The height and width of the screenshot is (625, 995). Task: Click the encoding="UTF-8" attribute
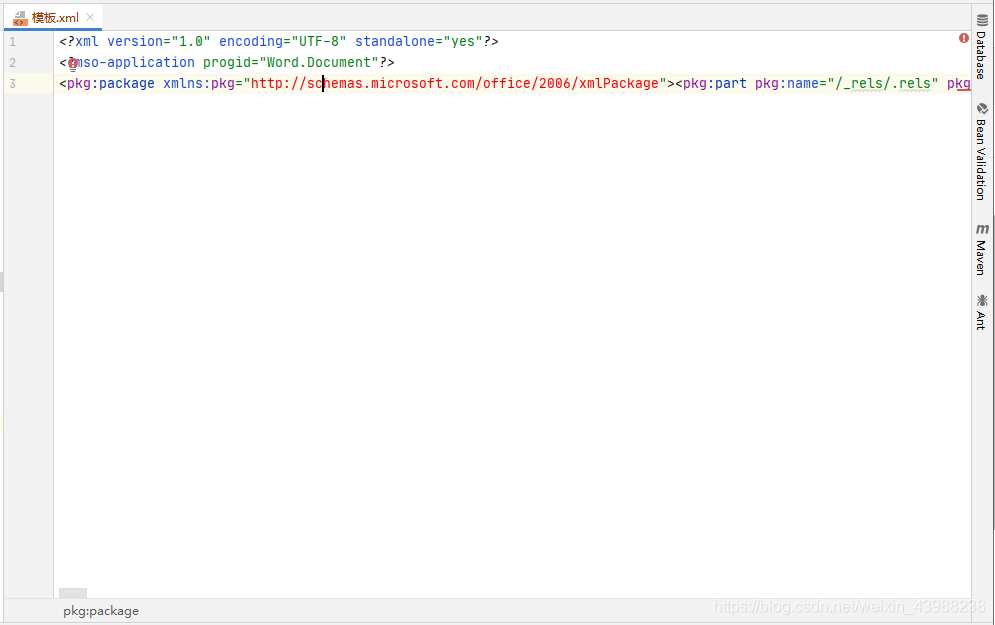pyautogui.click(x=283, y=42)
